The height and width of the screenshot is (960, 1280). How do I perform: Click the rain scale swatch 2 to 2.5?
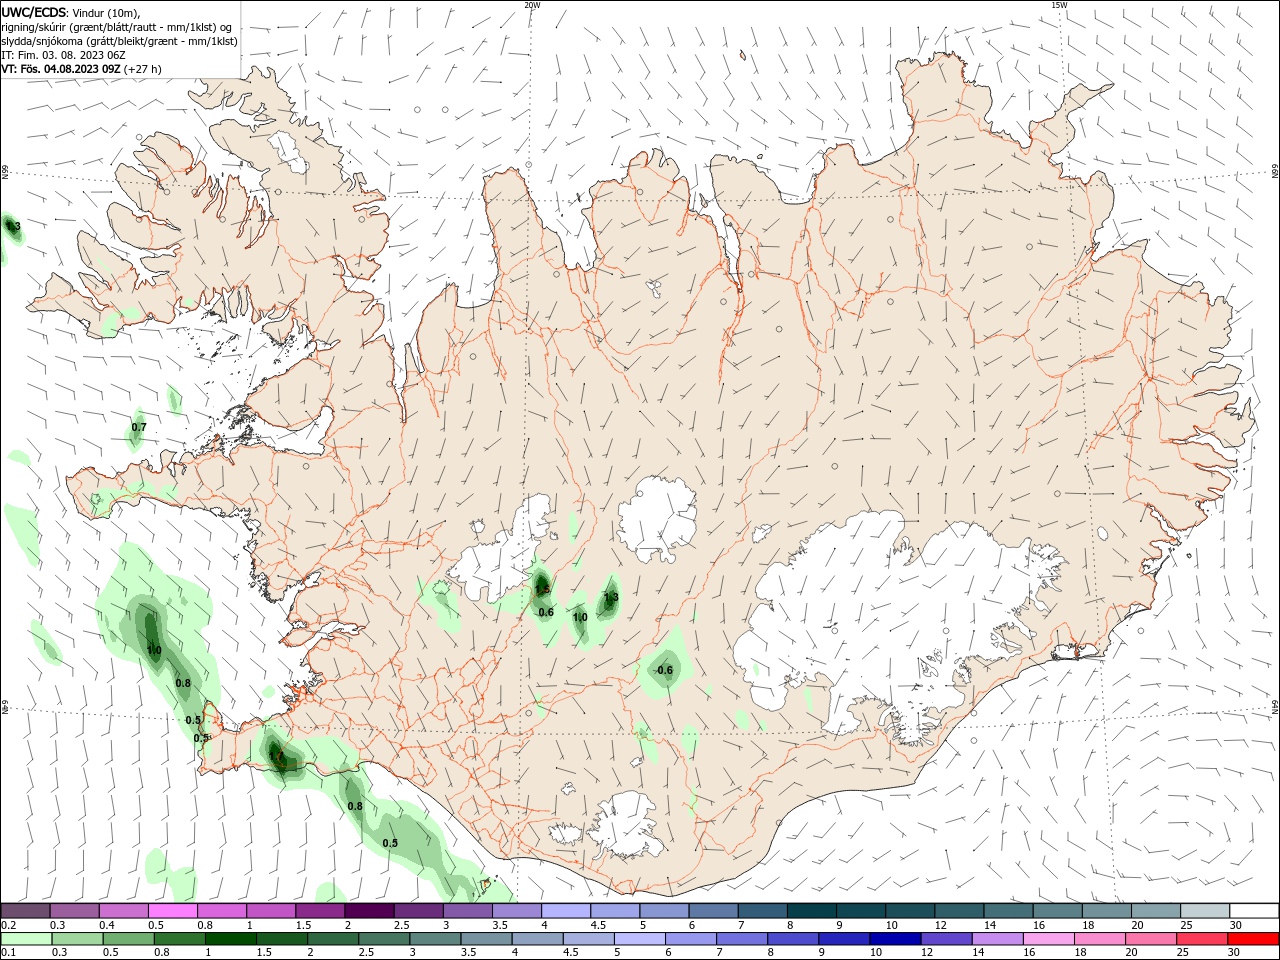tap(333, 939)
